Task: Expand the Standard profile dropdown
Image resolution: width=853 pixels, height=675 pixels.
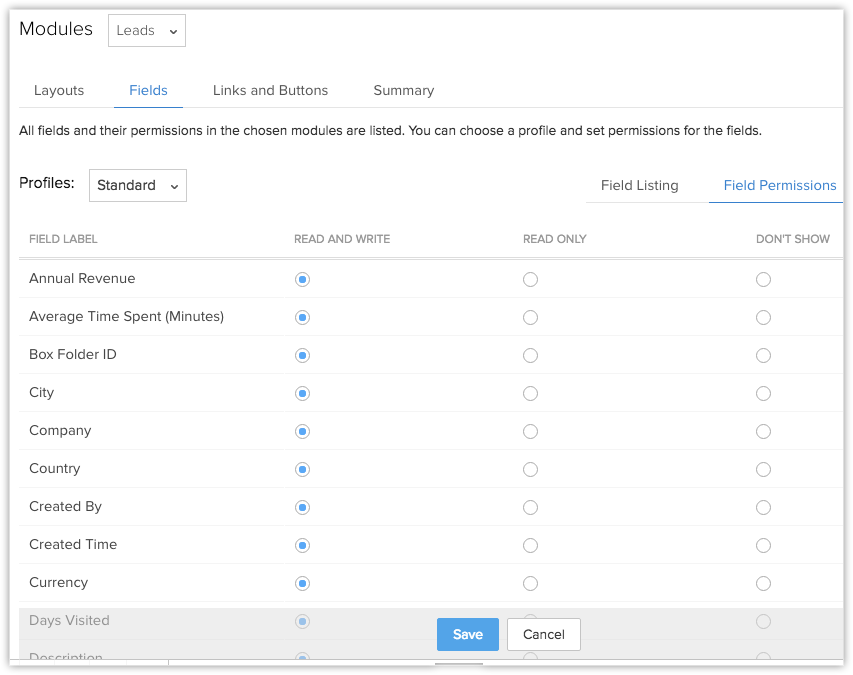Action: click(138, 185)
